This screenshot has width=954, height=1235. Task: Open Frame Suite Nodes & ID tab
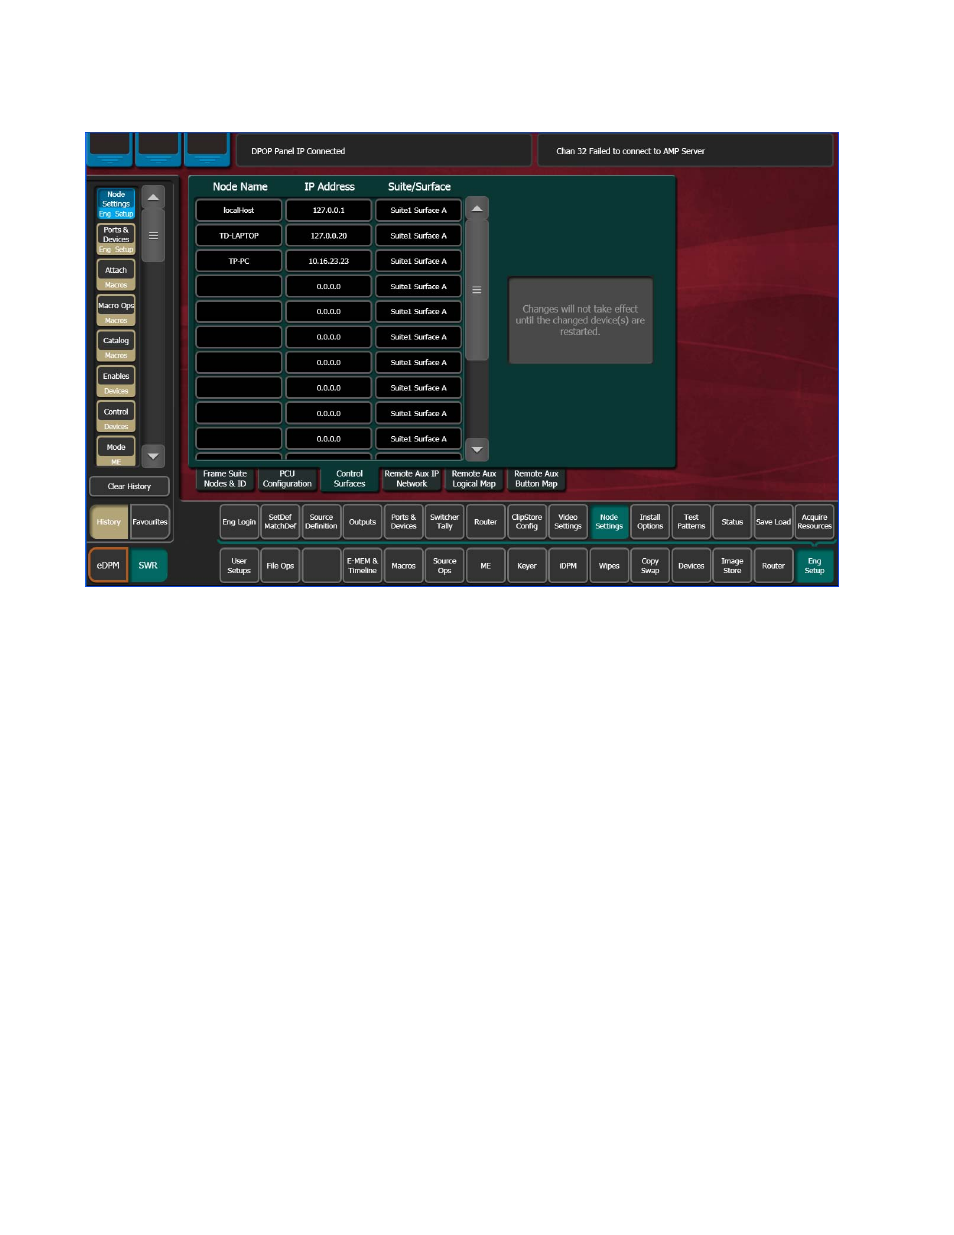[225, 479]
